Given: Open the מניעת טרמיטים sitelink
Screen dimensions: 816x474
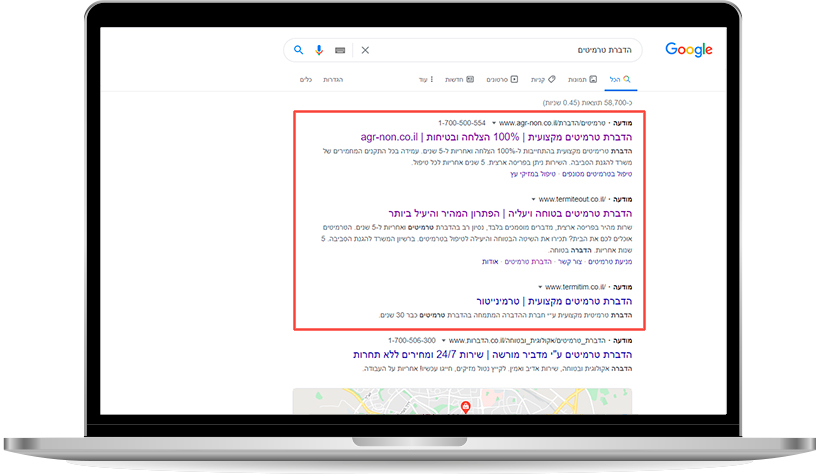Looking at the screenshot, I should click(610, 262).
